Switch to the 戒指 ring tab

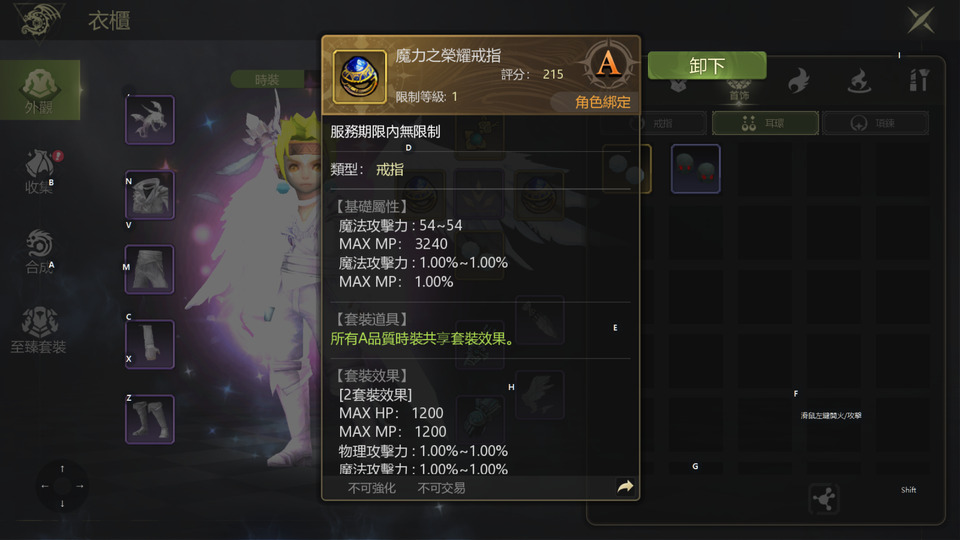[654, 123]
